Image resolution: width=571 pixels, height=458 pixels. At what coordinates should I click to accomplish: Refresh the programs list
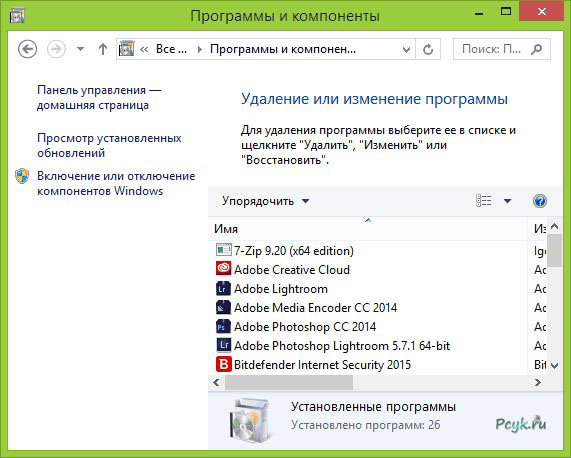[428, 49]
